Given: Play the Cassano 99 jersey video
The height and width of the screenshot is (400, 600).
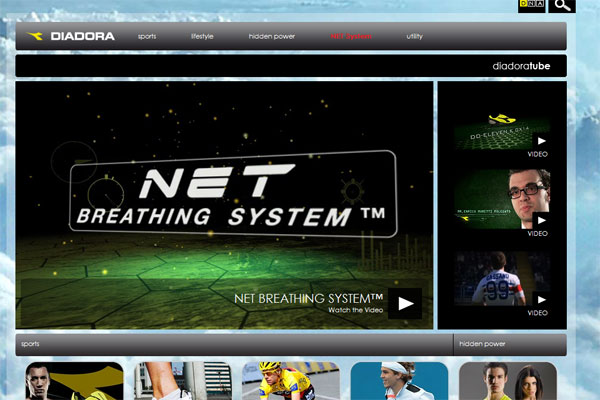Looking at the screenshot, I should [x=541, y=299].
